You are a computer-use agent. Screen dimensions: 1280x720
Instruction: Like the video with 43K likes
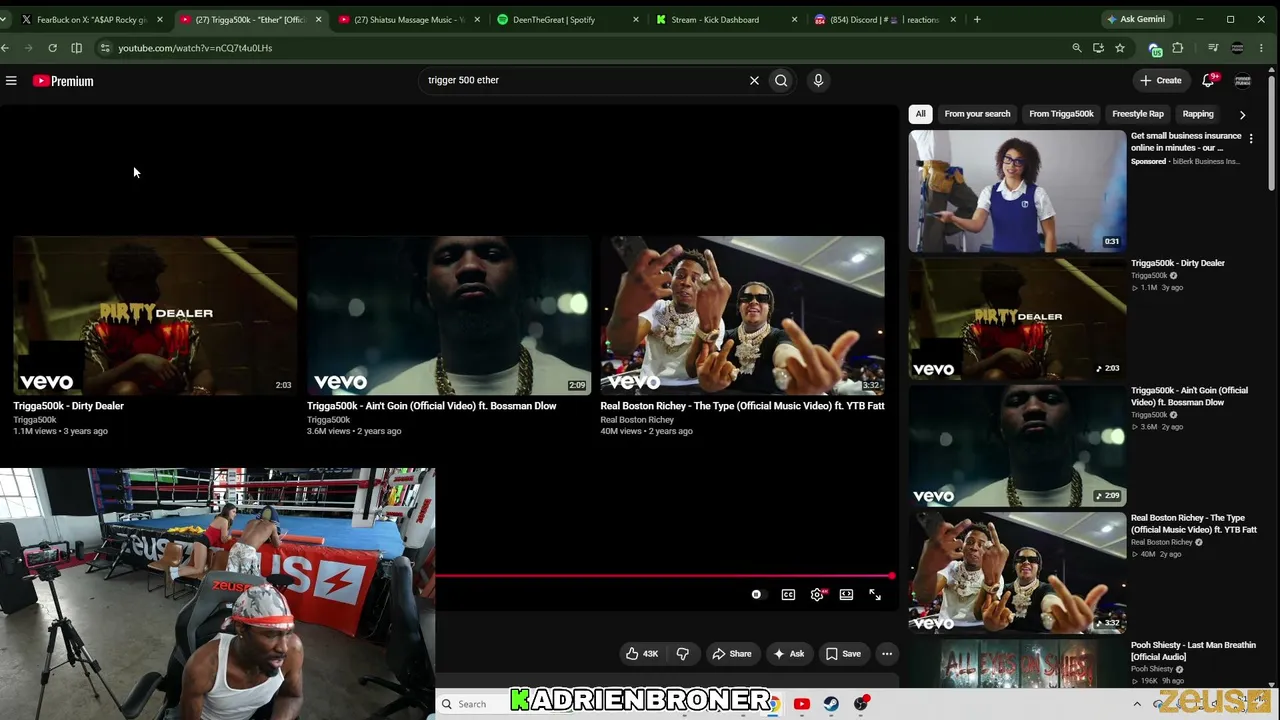641,654
